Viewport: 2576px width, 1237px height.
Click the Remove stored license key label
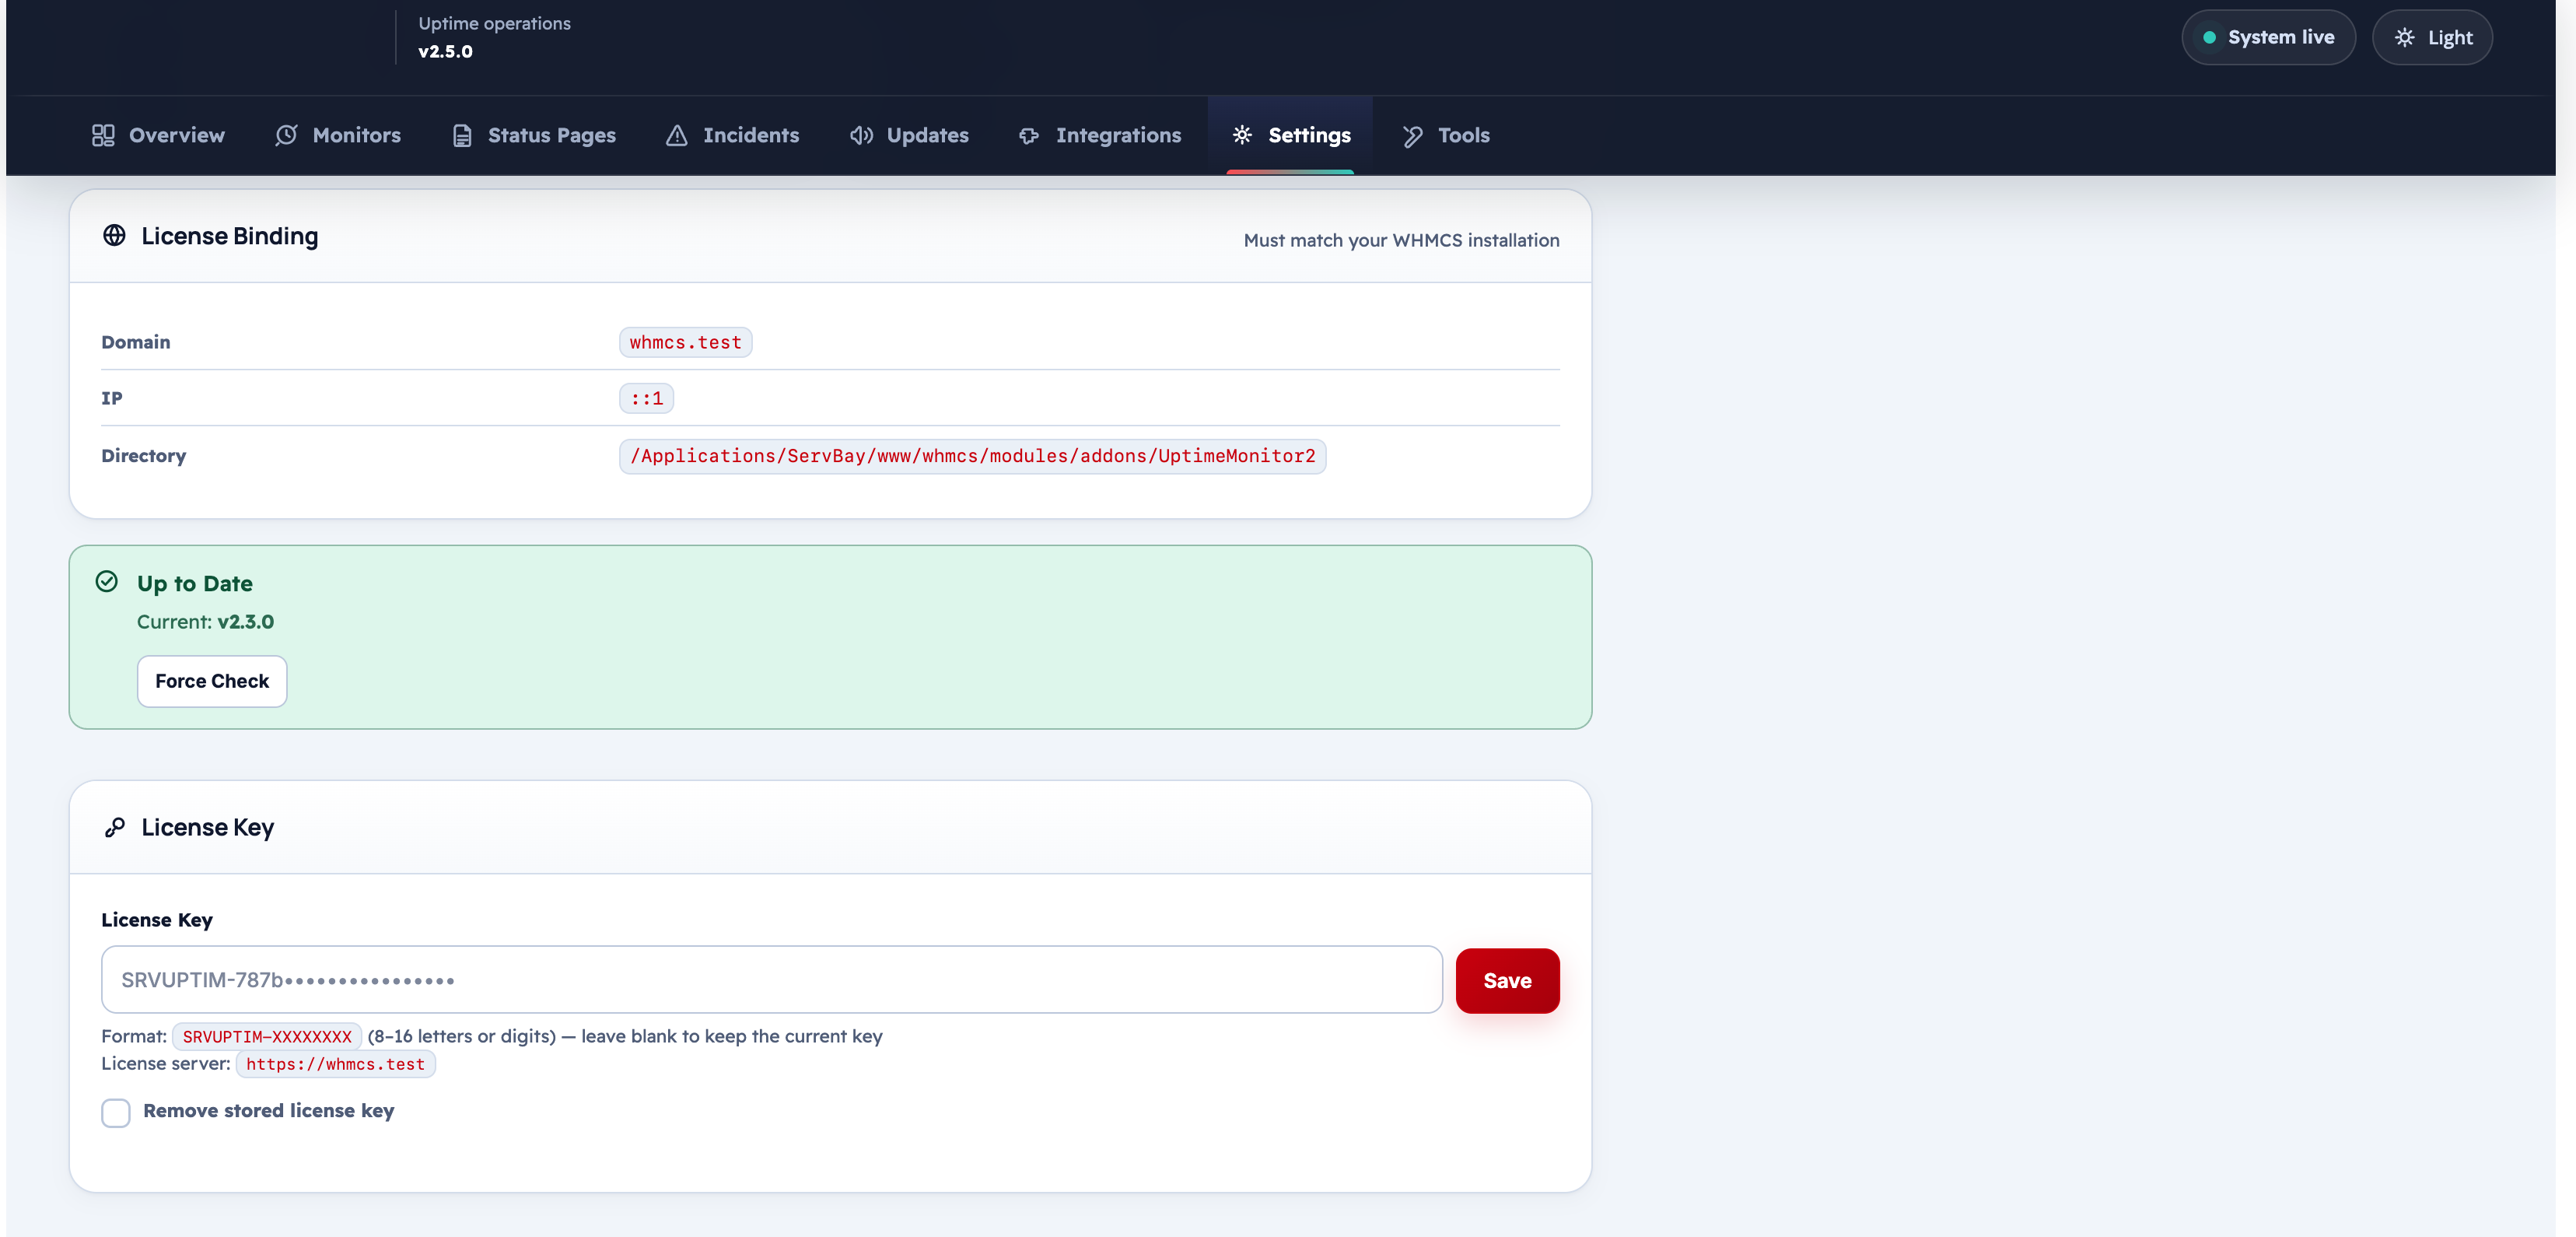click(268, 1110)
